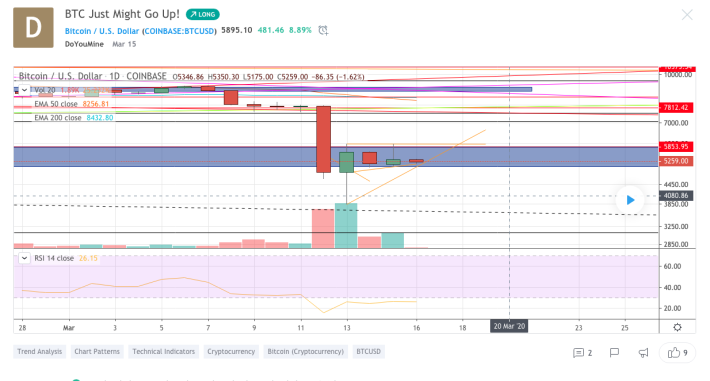Open the Bitcoin / U.S. Dollar link

[x=101, y=31]
